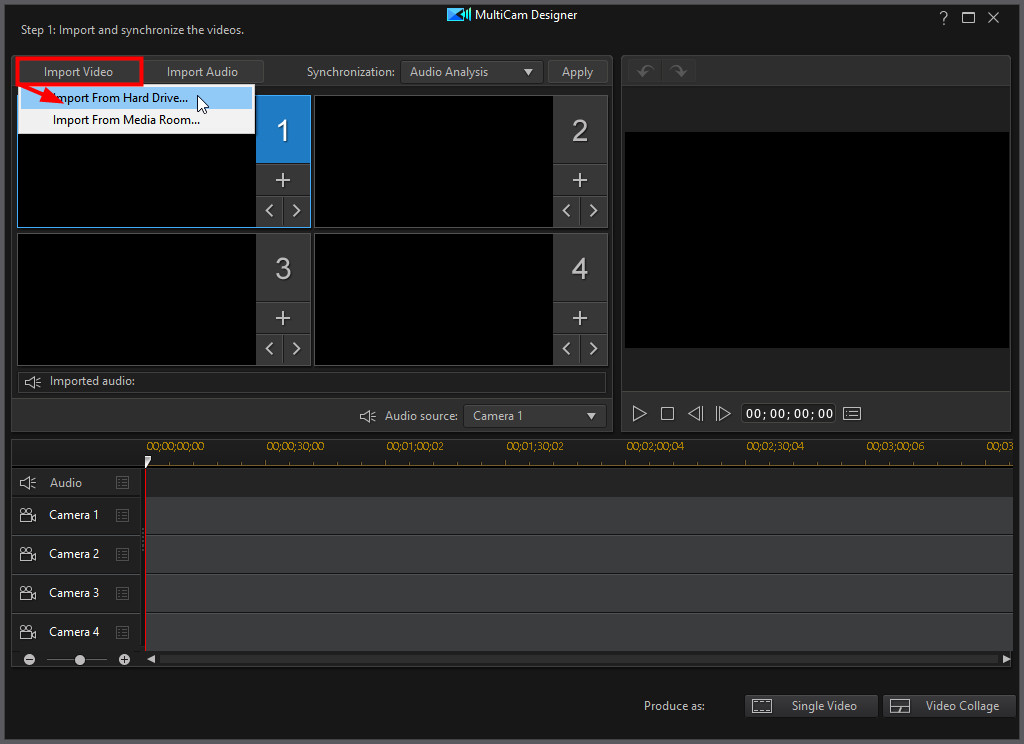Viewport: 1024px width, 744px height.
Task: Open Audio track options list icon
Action: tap(122, 483)
